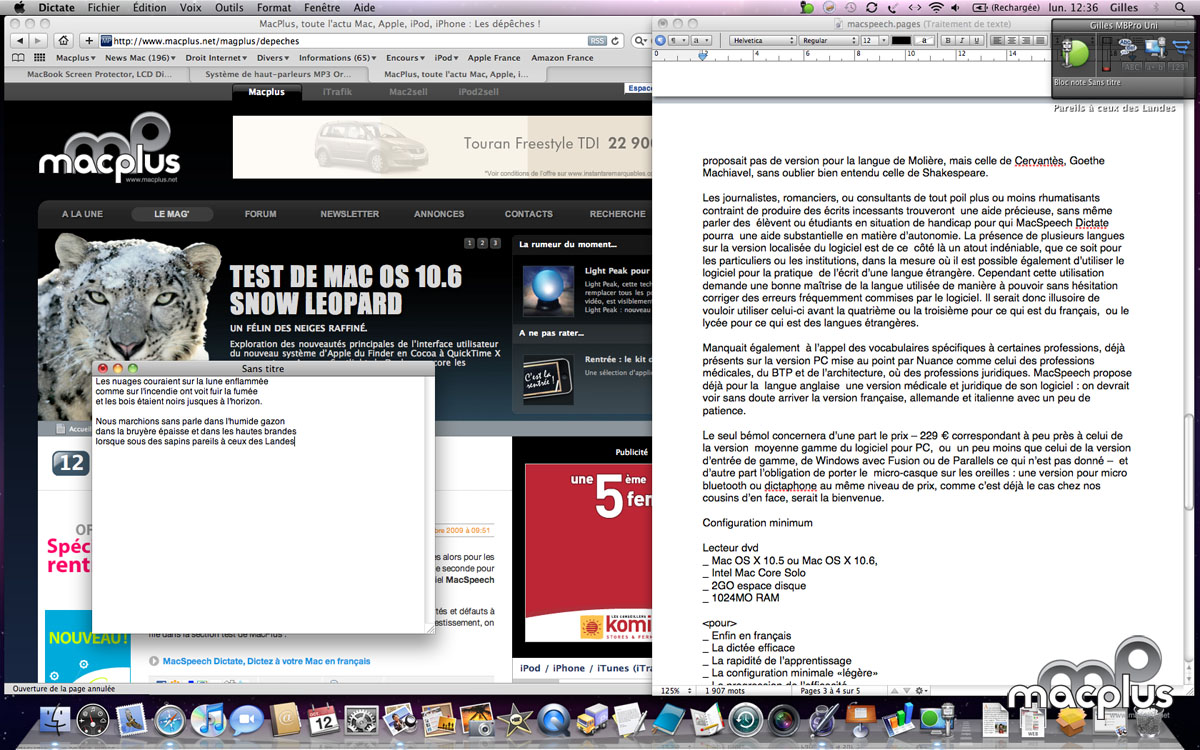Align text left in Pages

coord(999,40)
